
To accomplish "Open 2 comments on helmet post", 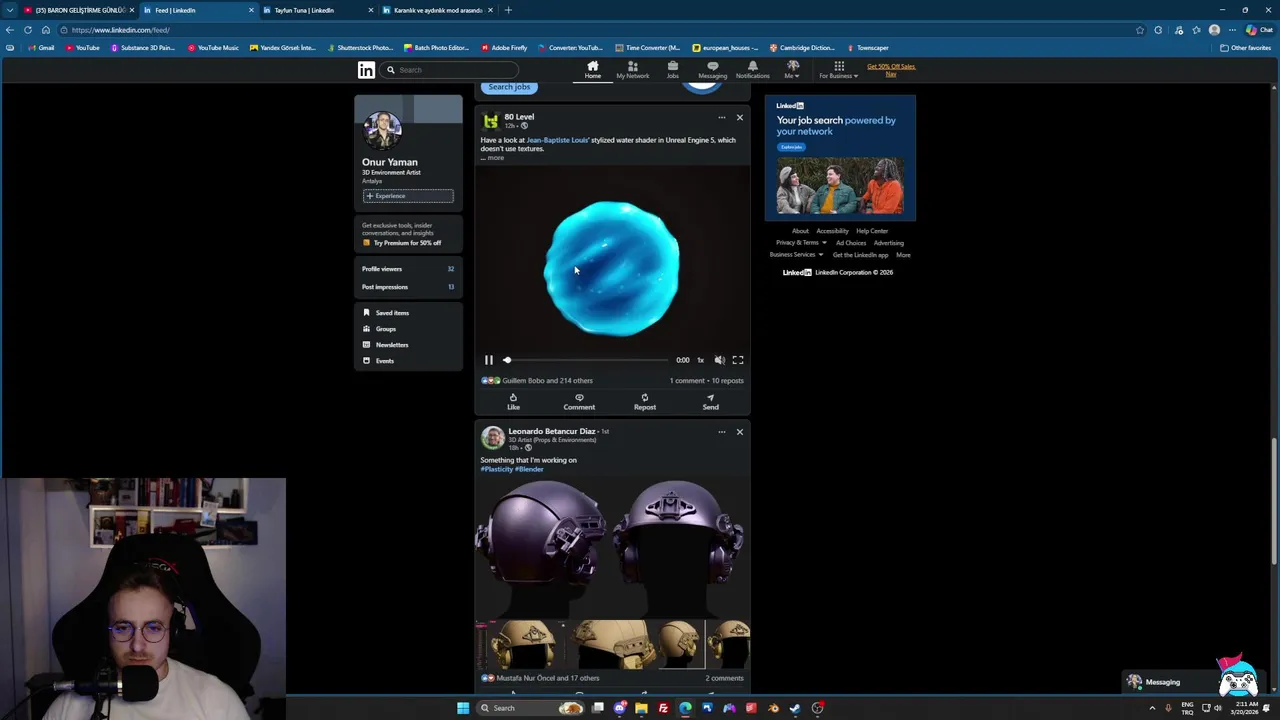I will (724, 678).
